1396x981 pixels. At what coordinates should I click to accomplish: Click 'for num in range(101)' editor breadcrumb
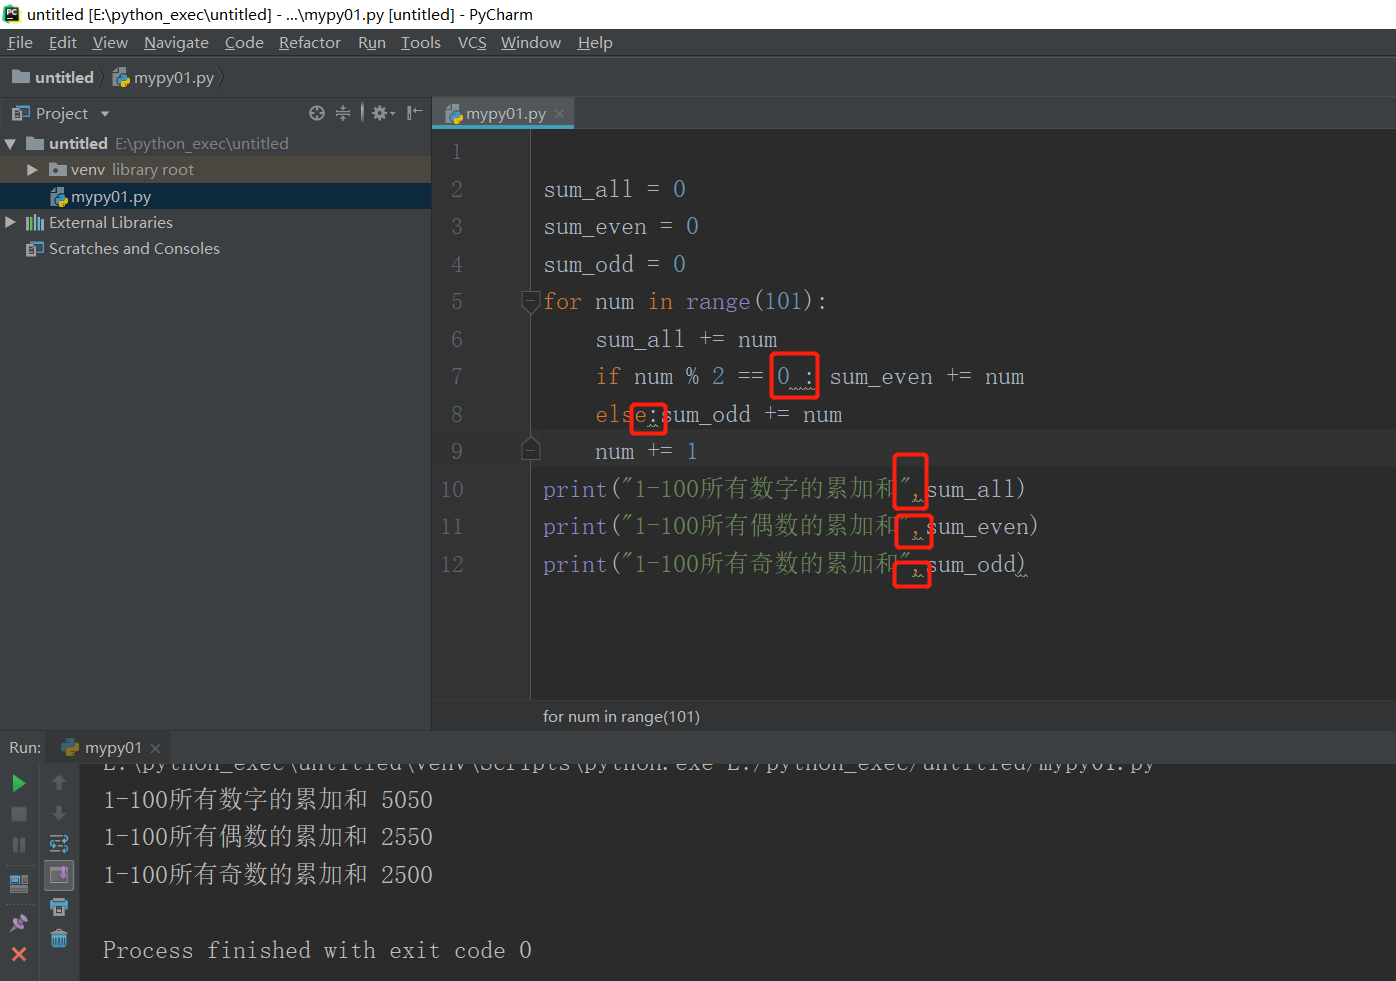coord(621,716)
